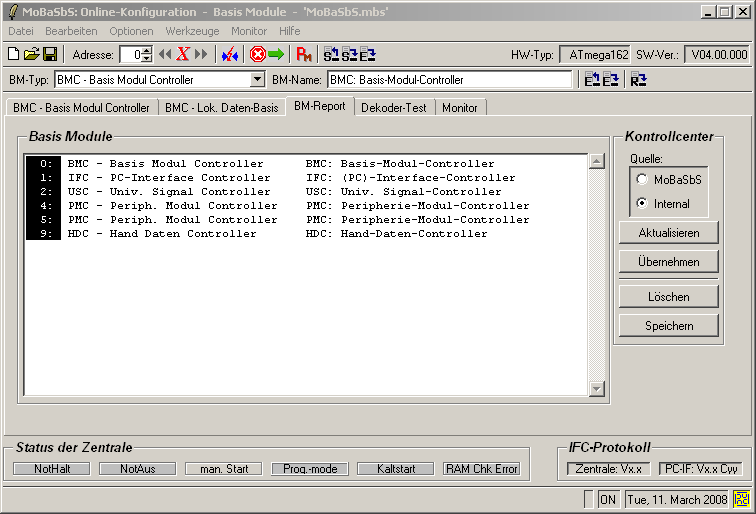This screenshot has height=514, width=756.
Task: Click the double left arrow icon
Action: 166,55
